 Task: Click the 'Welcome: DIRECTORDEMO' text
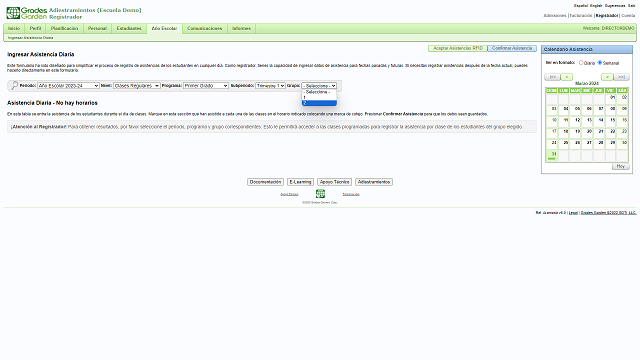pyautogui.click(x=609, y=28)
